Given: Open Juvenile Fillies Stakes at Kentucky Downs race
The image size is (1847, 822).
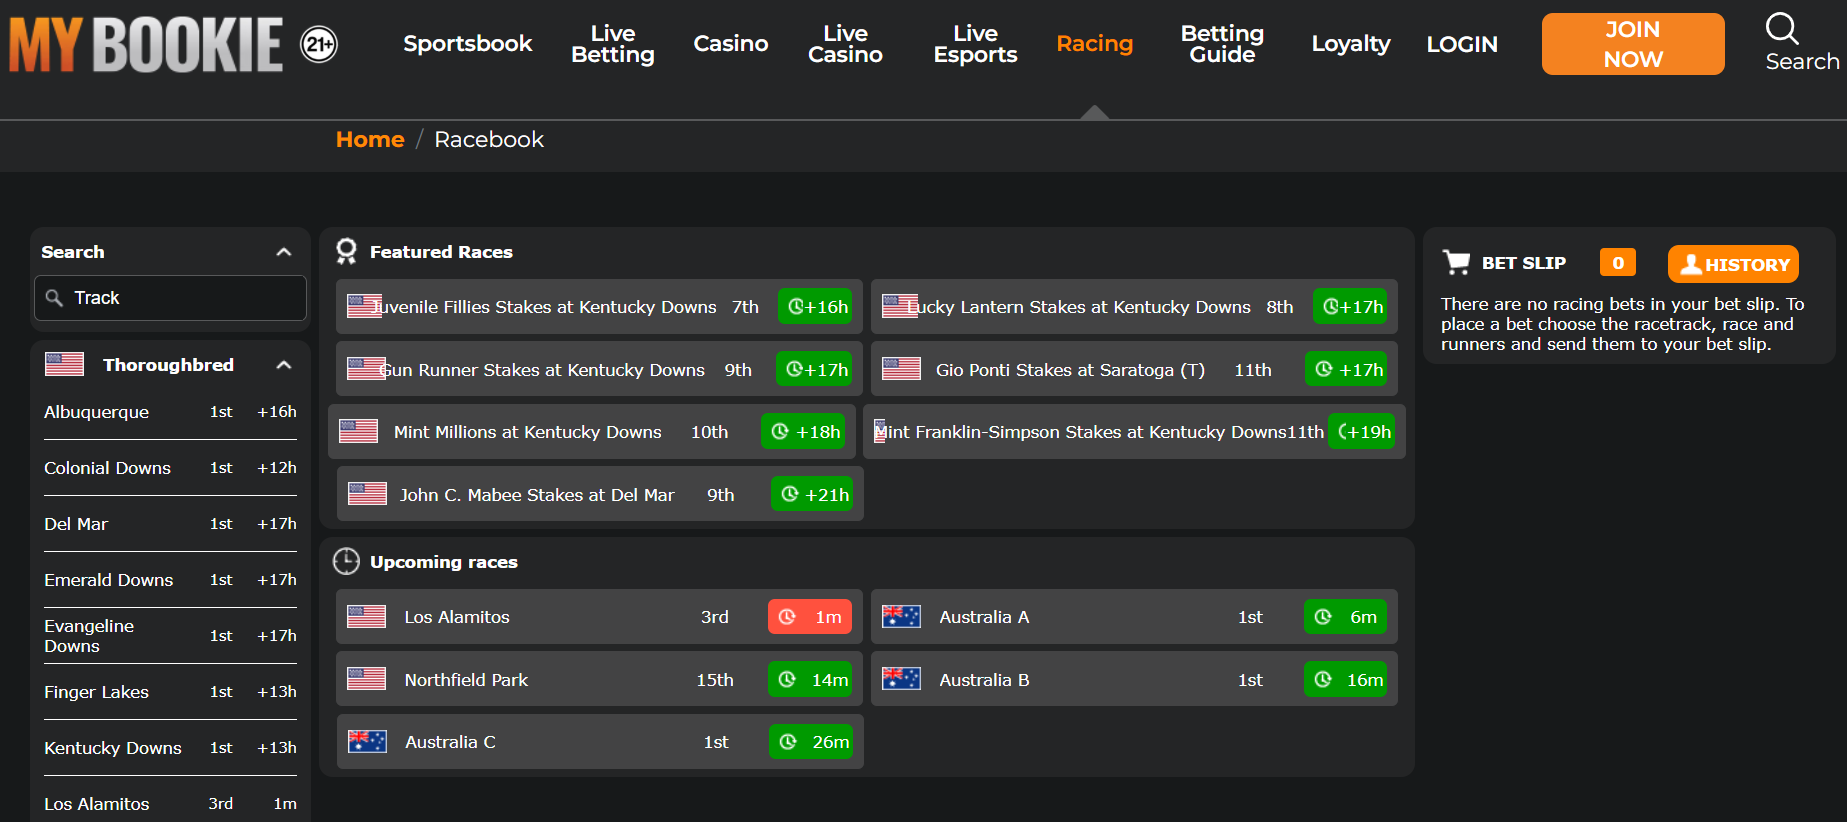Looking at the screenshot, I should [x=599, y=307].
